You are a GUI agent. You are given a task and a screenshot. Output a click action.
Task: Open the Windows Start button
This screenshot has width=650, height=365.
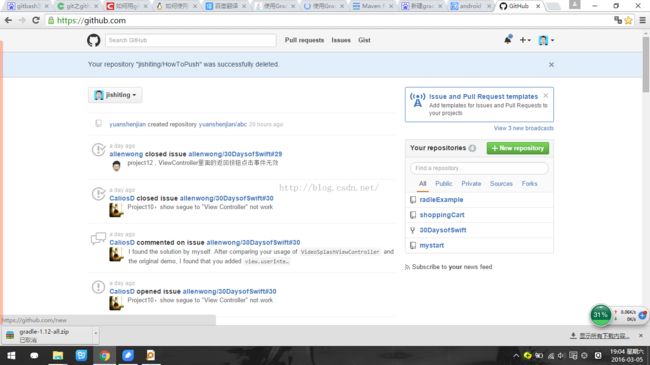pos(11,355)
